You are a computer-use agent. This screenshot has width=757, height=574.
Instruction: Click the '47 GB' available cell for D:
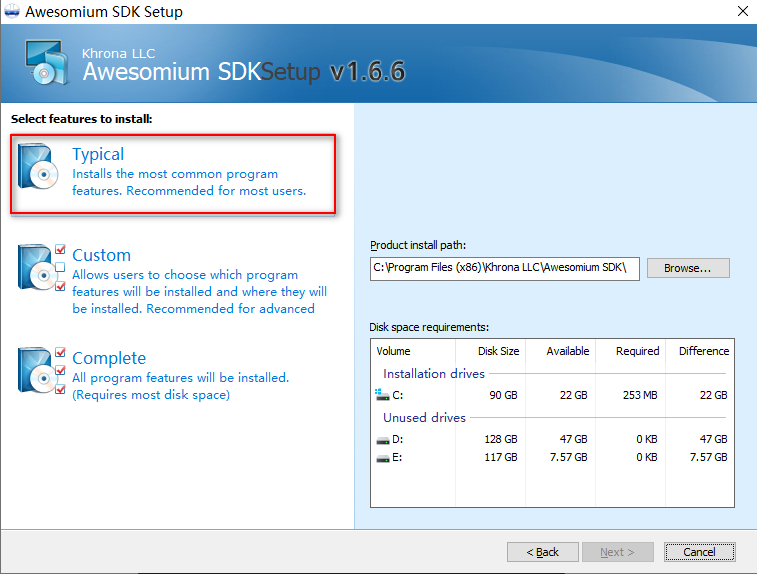(x=574, y=439)
